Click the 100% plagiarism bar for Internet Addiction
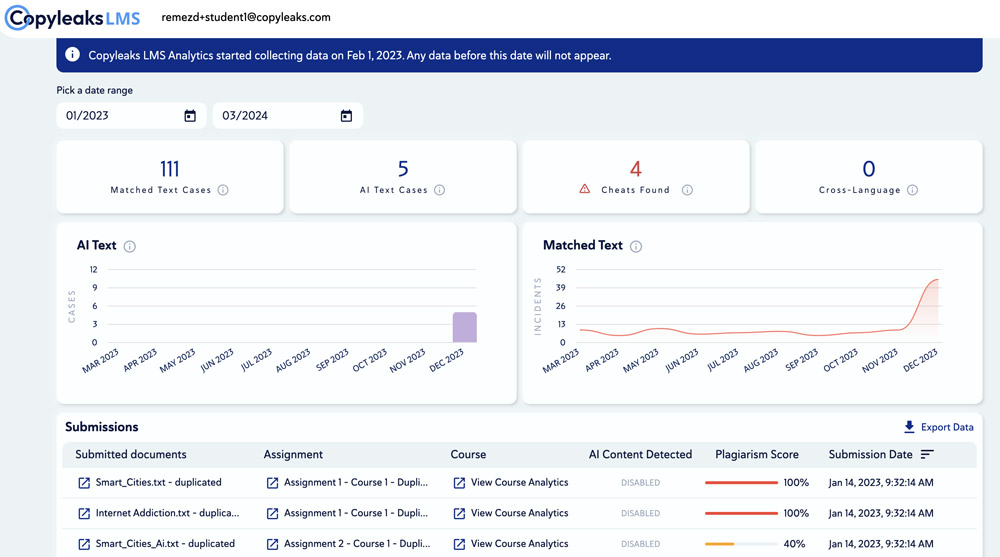1000x557 pixels. (x=741, y=514)
